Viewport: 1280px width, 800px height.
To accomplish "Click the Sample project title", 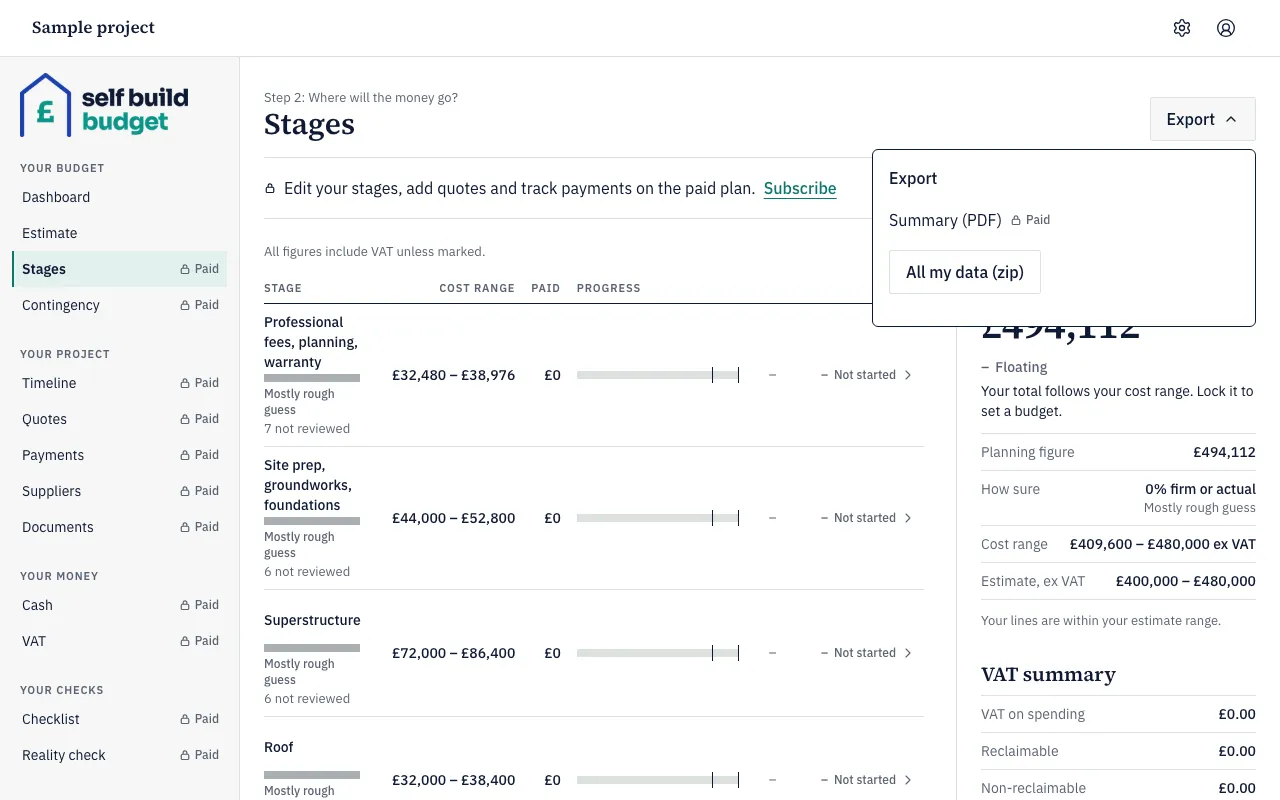I will pyautogui.click(x=93, y=28).
